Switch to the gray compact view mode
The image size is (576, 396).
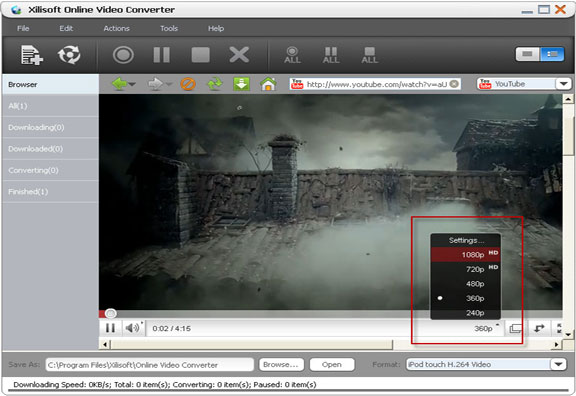pyautogui.click(x=528, y=54)
